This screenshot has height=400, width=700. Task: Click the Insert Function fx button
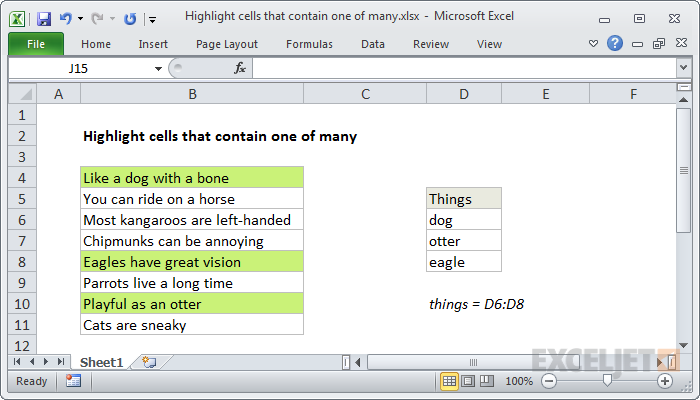click(240, 68)
